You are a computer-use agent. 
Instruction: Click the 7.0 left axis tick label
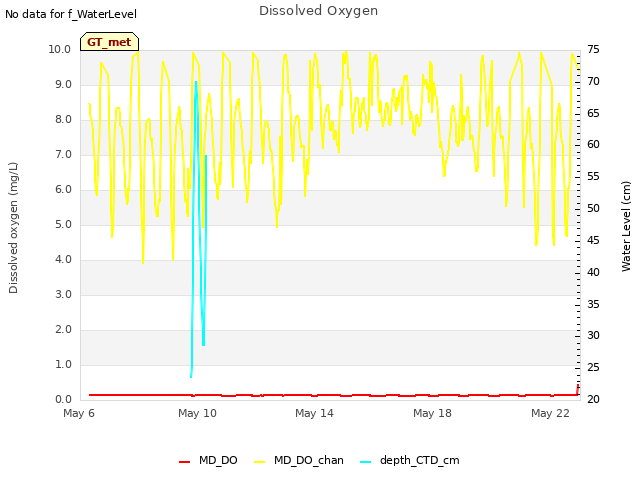click(x=63, y=155)
